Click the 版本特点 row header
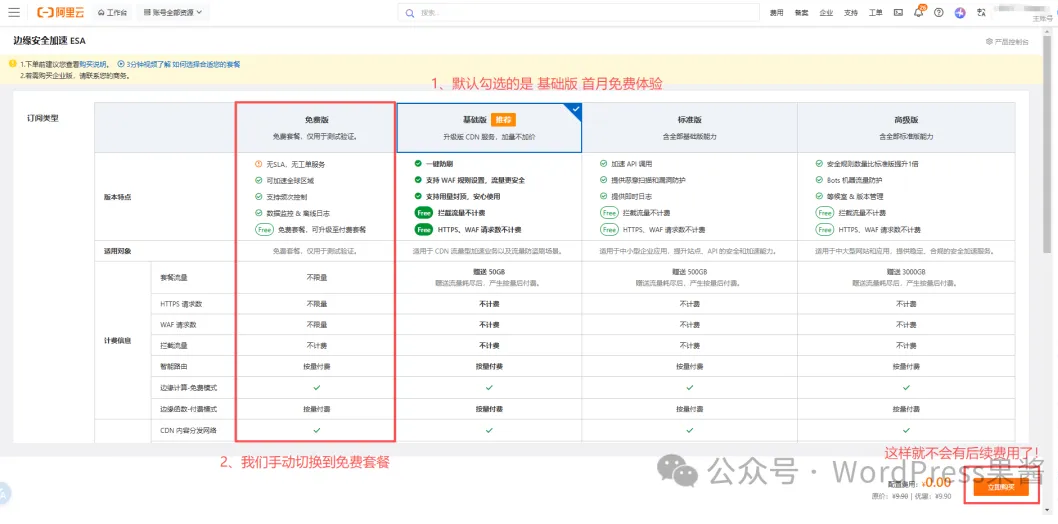The image size is (1058, 524). (119, 197)
